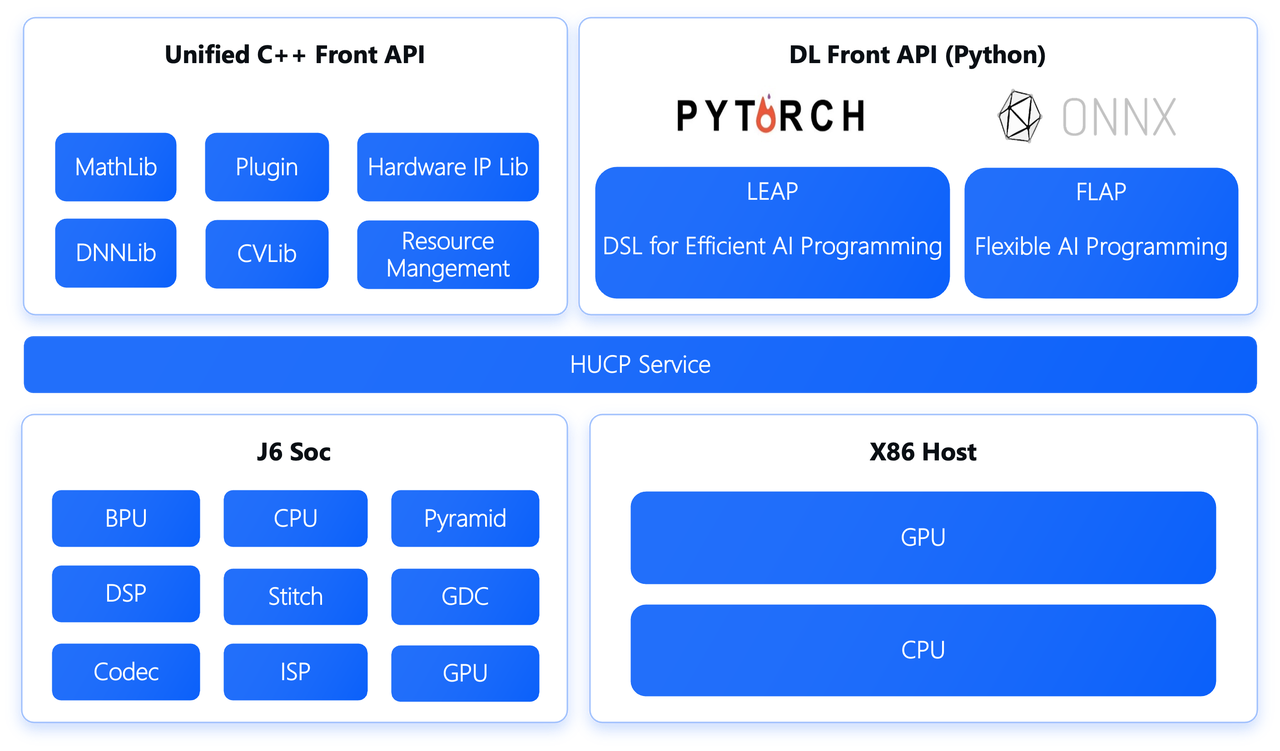The image size is (1280, 751).
Task: Select the BPU block in J6 Soc
Action: point(126,519)
